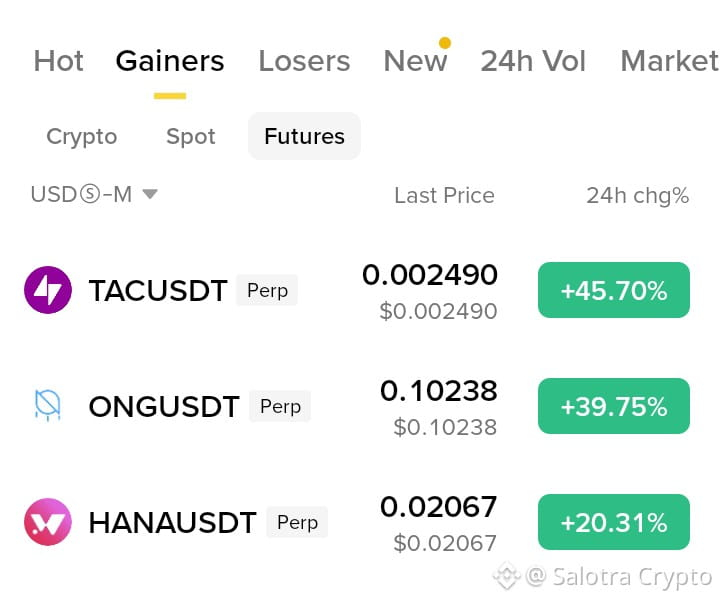Image resolution: width=720 pixels, height=601 pixels.
Task: Switch to the Market tab
Action: (670, 61)
